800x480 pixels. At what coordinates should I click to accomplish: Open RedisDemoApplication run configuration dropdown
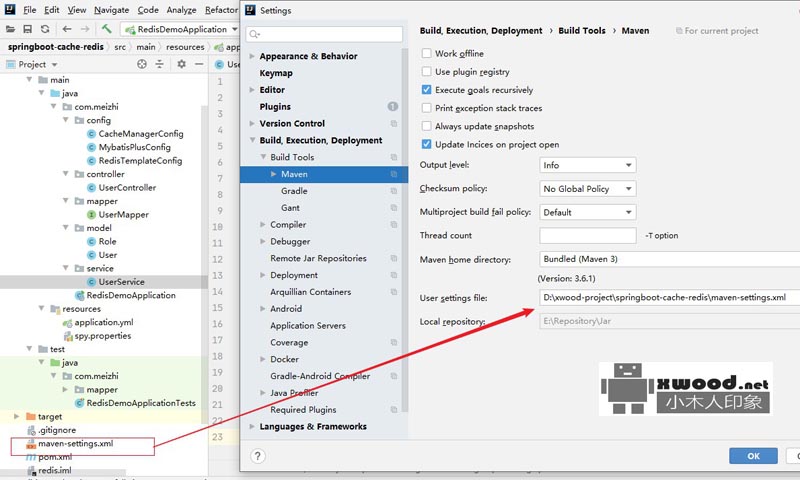click(180, 29)
